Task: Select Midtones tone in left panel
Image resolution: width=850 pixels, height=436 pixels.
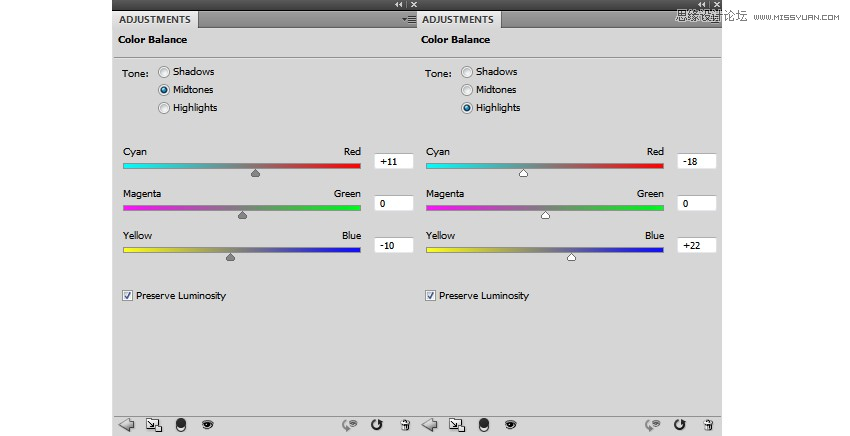Action: click(x=164, y=89)
